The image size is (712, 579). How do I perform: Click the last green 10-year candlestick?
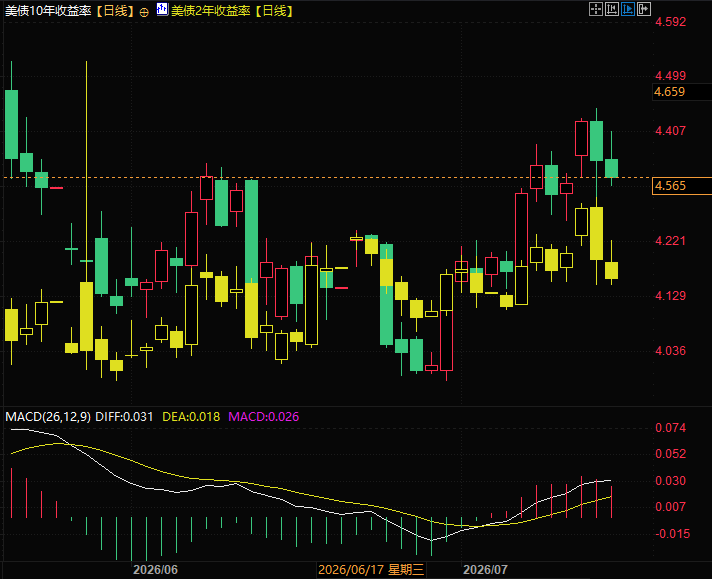pyautogui.click(x=611, y=168)
